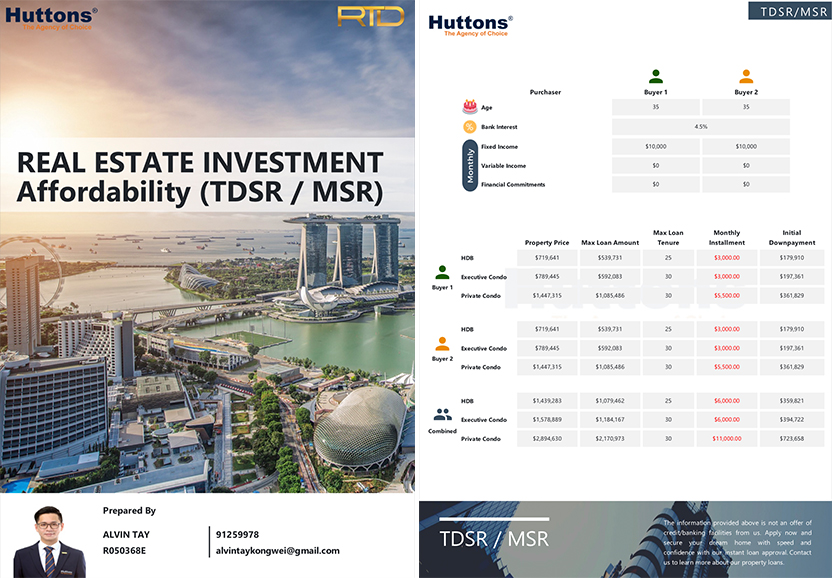This screenshot has height=578, width=832.
Task: Click the orange Buyer 2 icon beside the property table
Action: 442,344
